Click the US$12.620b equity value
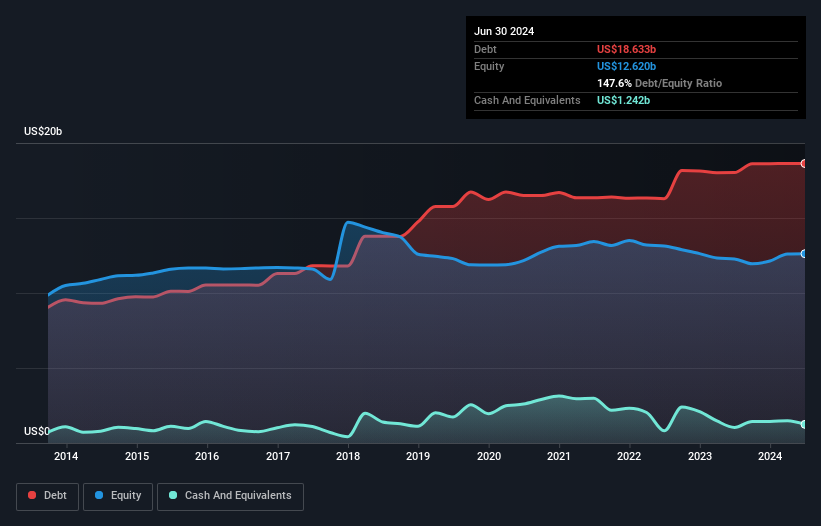The image size is (821, 526). (x=626, y=66)
